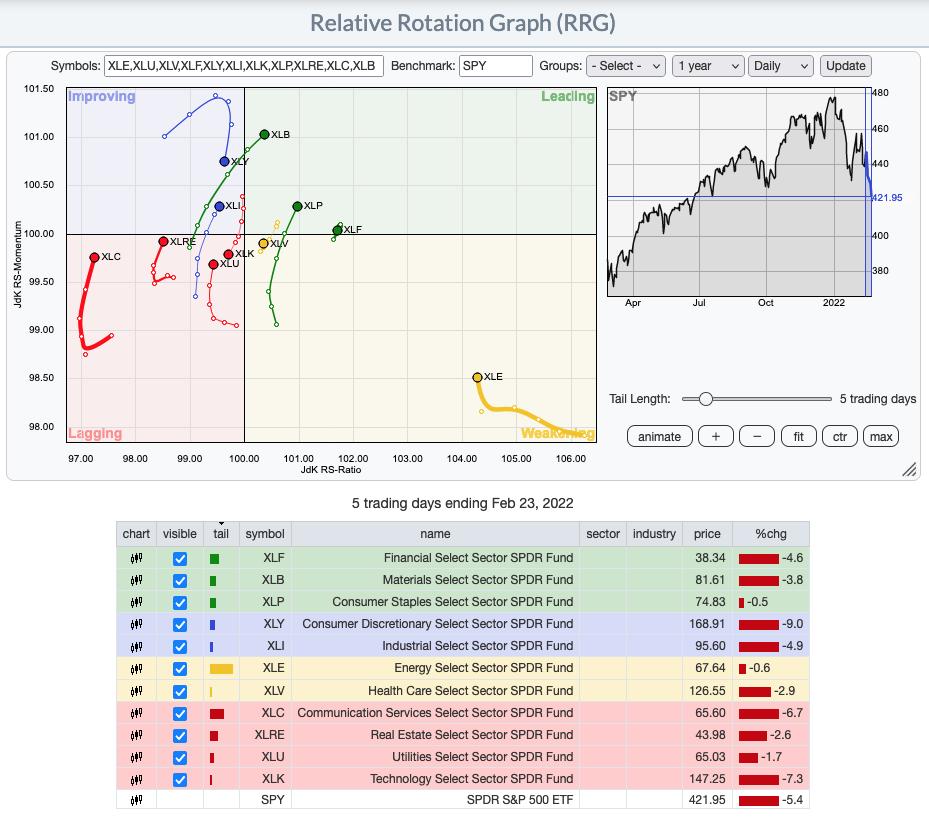Image resolution: width=929 pixels, height=818 pixels.
Task: Click the ctr center button
Action: click(x=840, y=437)
